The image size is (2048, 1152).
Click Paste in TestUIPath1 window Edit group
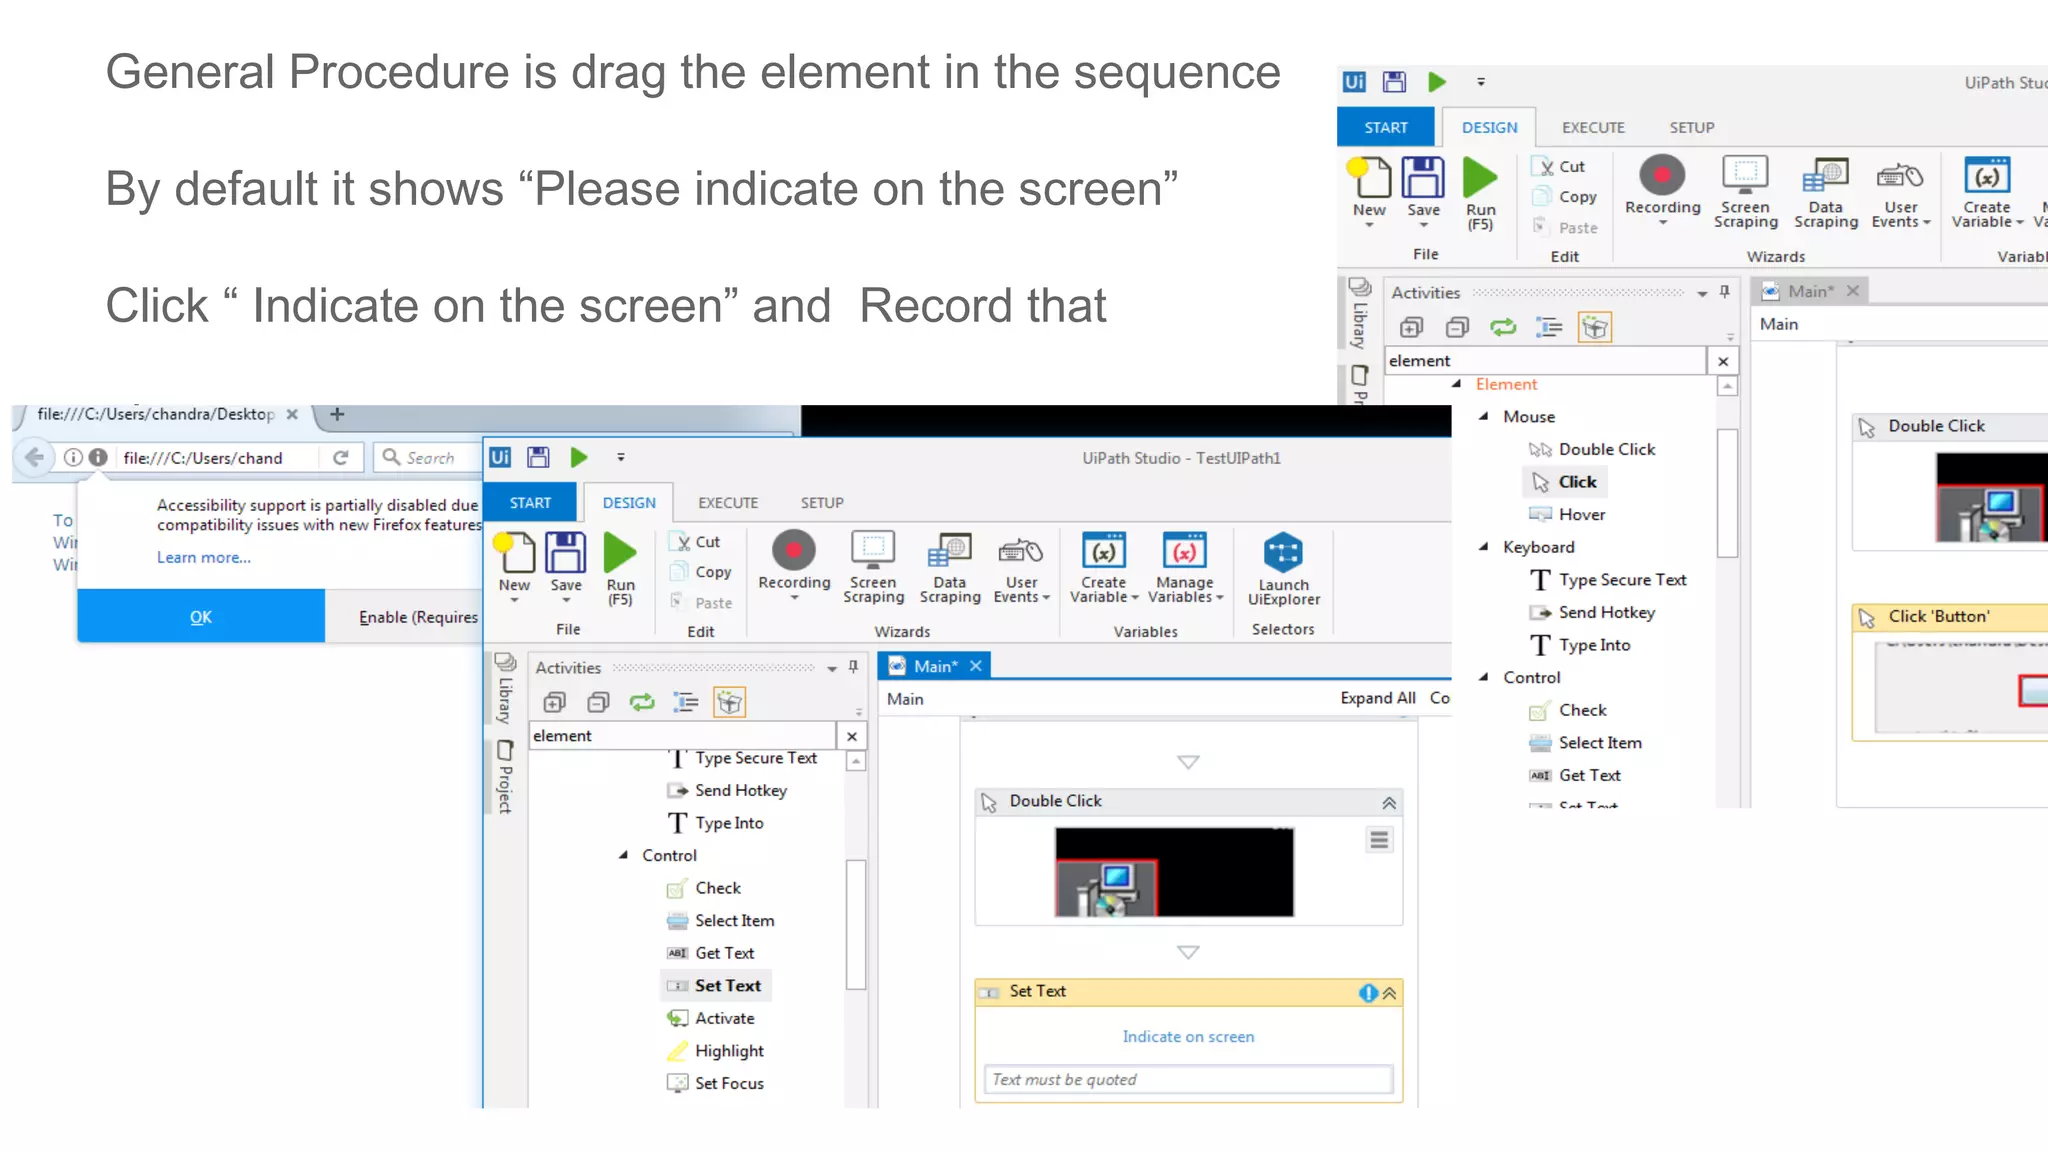coord(701,602)
